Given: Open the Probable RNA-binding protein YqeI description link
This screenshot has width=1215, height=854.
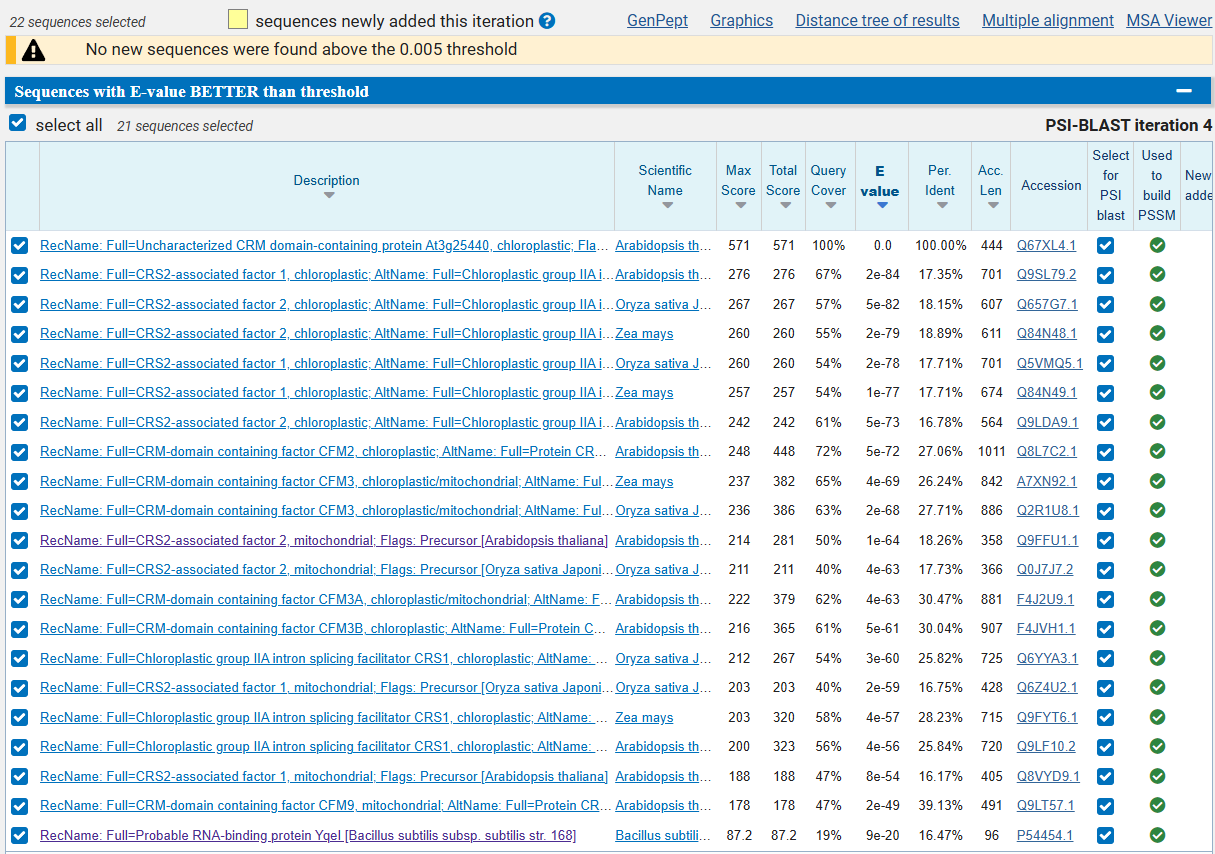Looking at the screenshot, I should tap(308, 835).
